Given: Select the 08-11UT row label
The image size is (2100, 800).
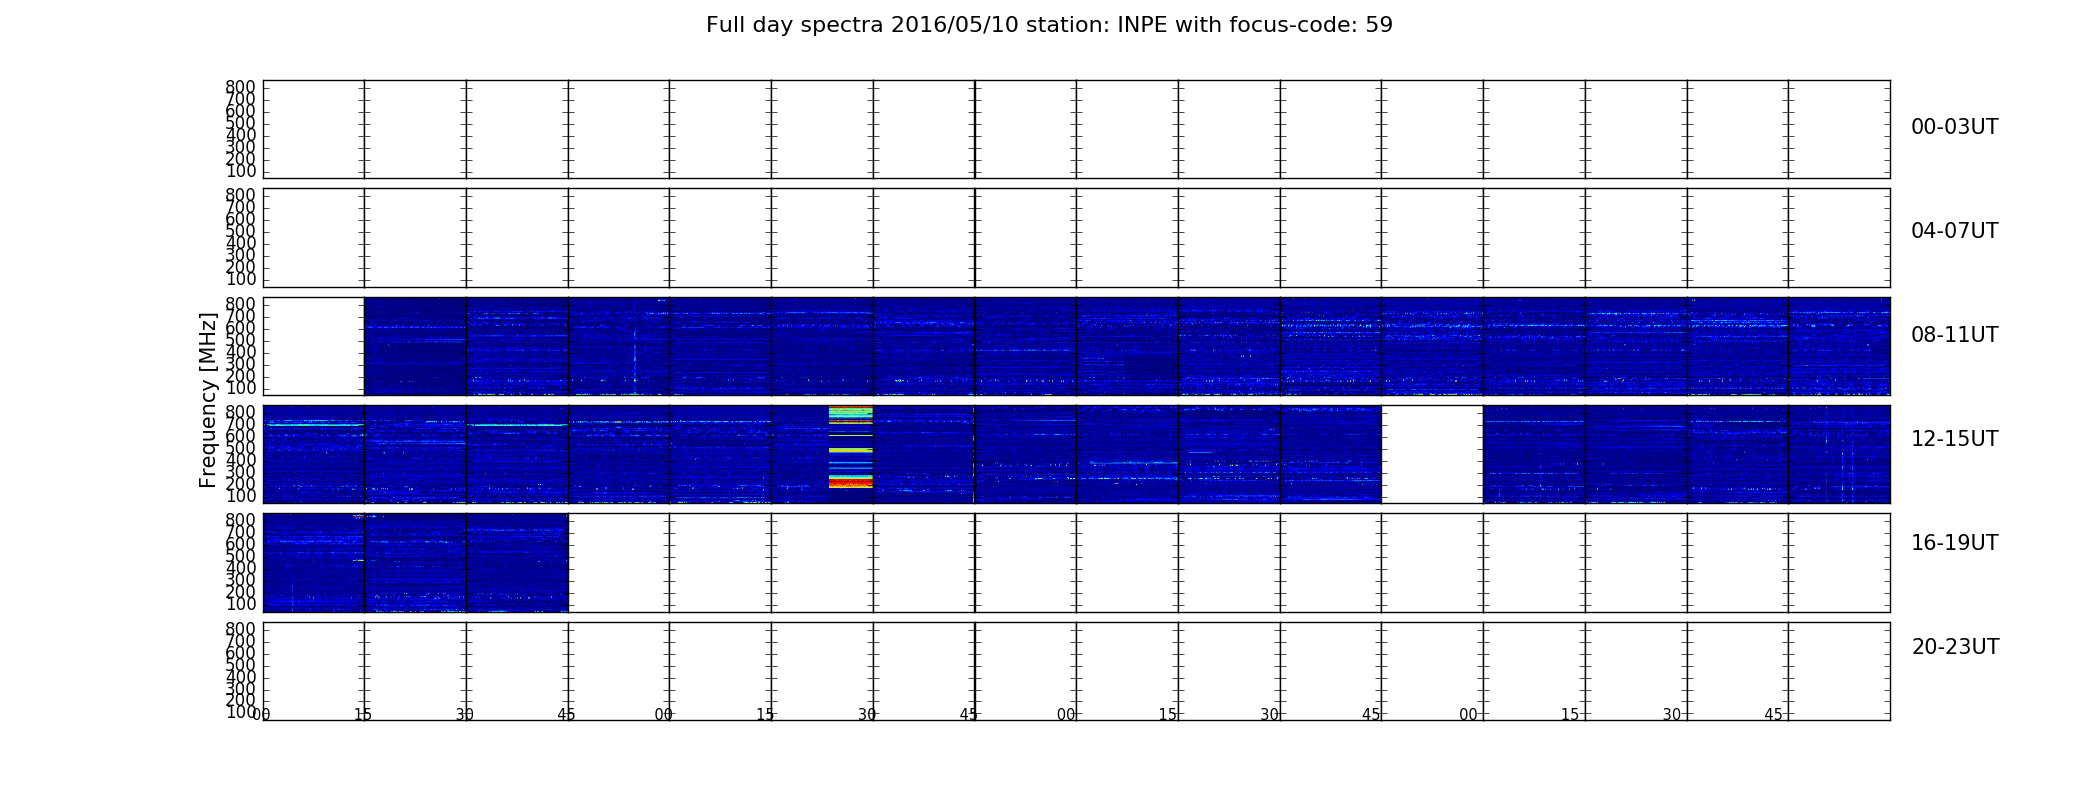Looking at the screenshot, I should 1954,335.
